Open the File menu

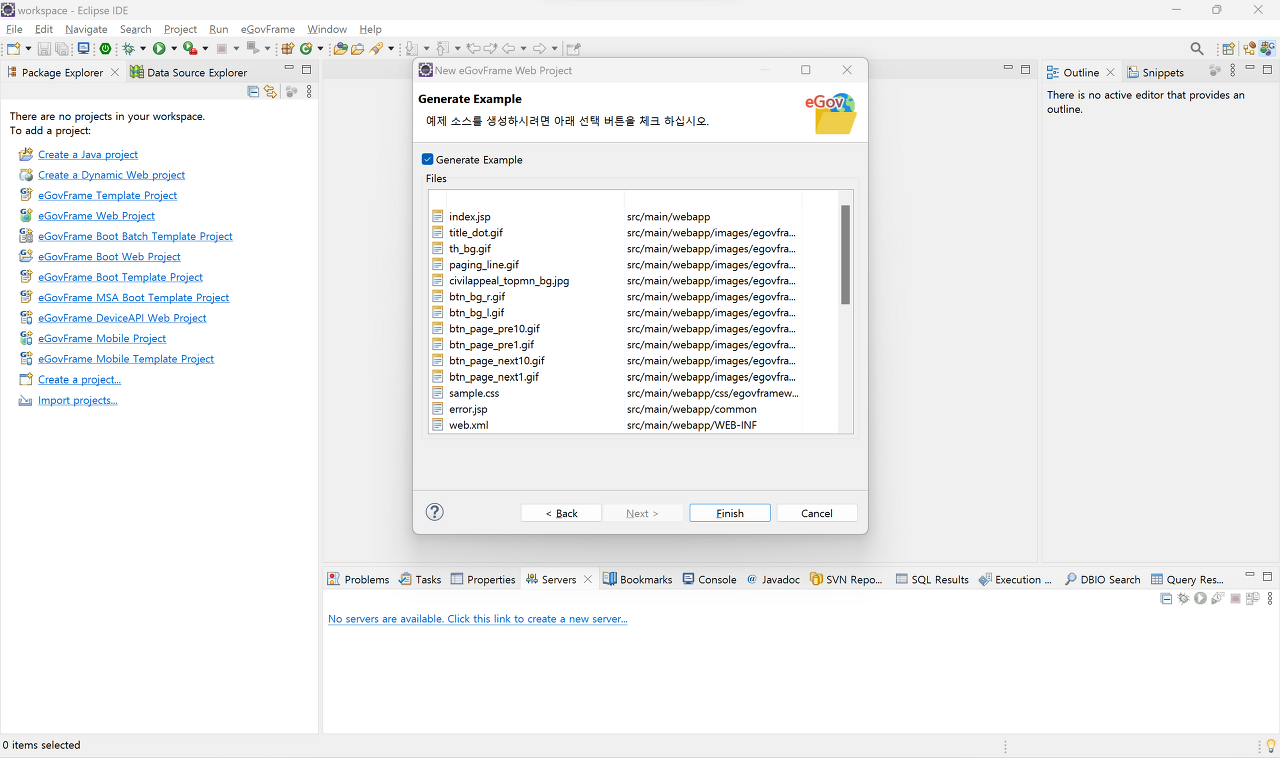pos(14,29)
